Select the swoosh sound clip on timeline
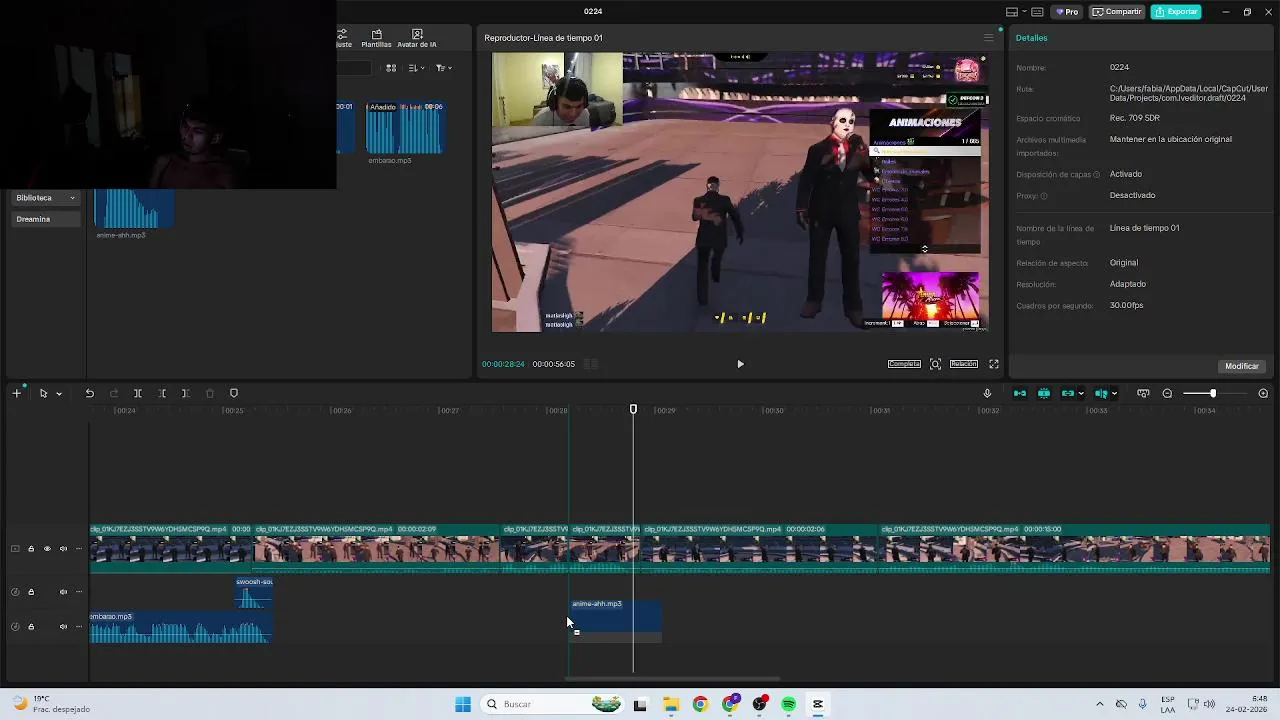 tap(254, 593)
